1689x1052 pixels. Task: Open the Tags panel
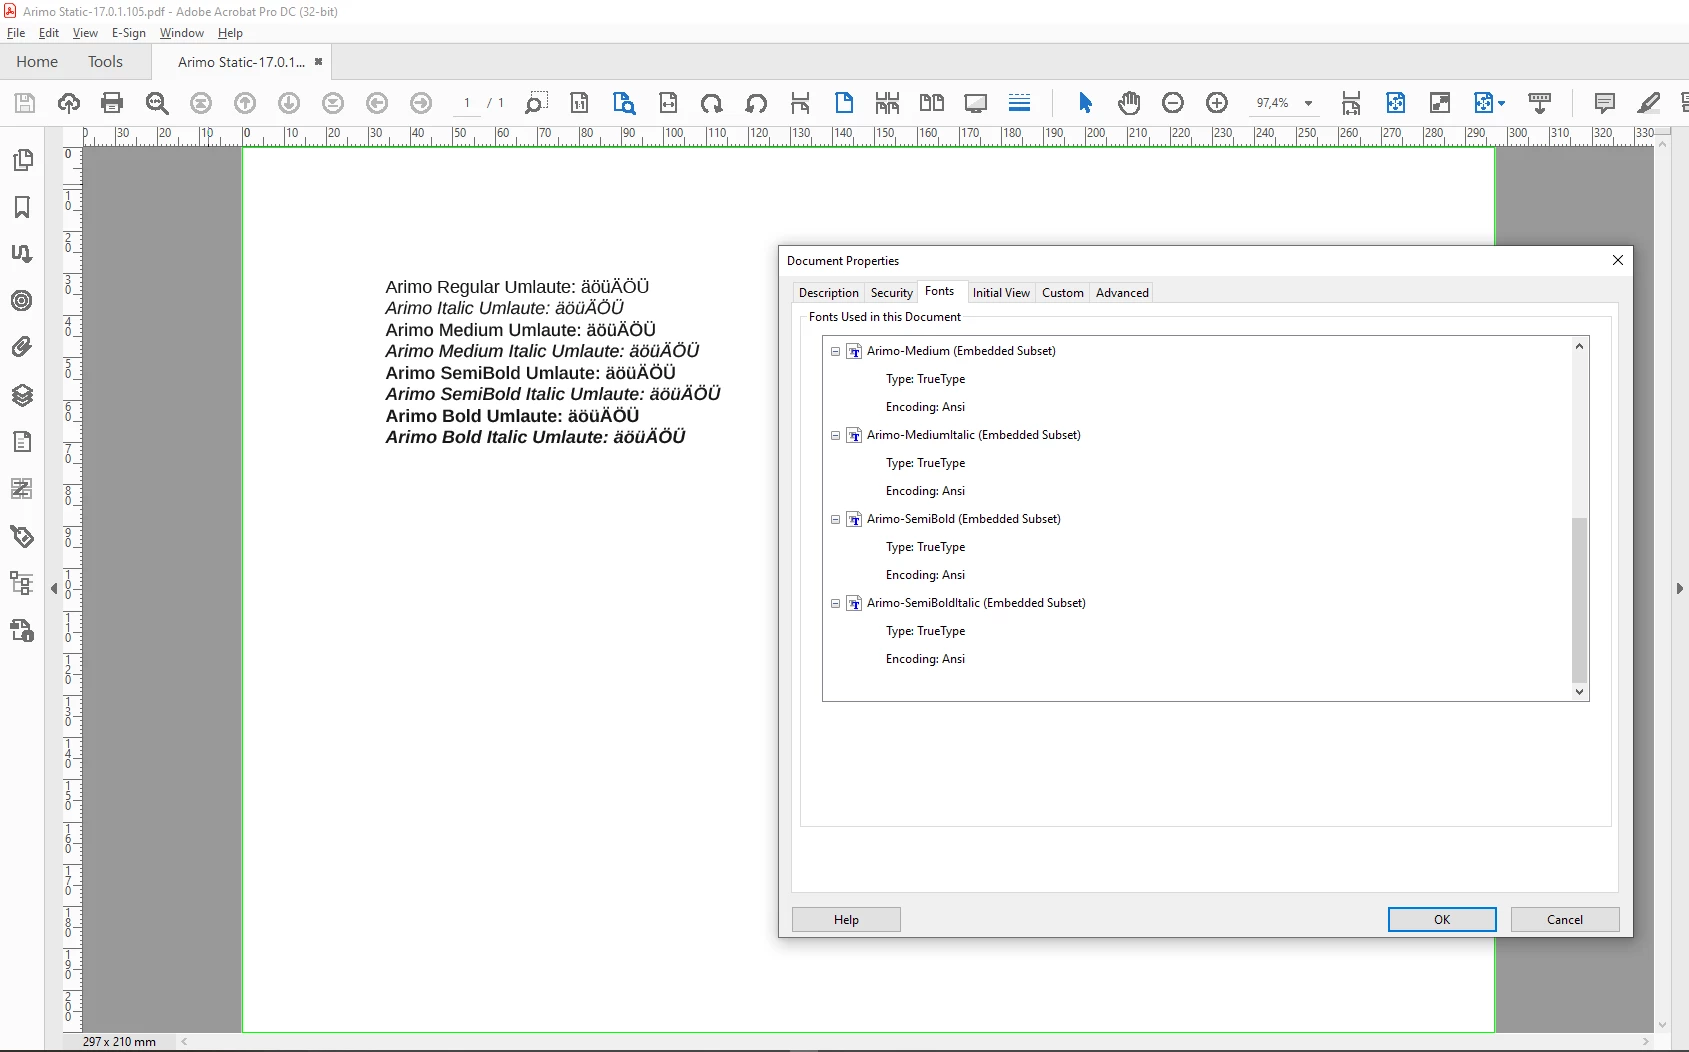pyautogui.click(x=22, y=537)
